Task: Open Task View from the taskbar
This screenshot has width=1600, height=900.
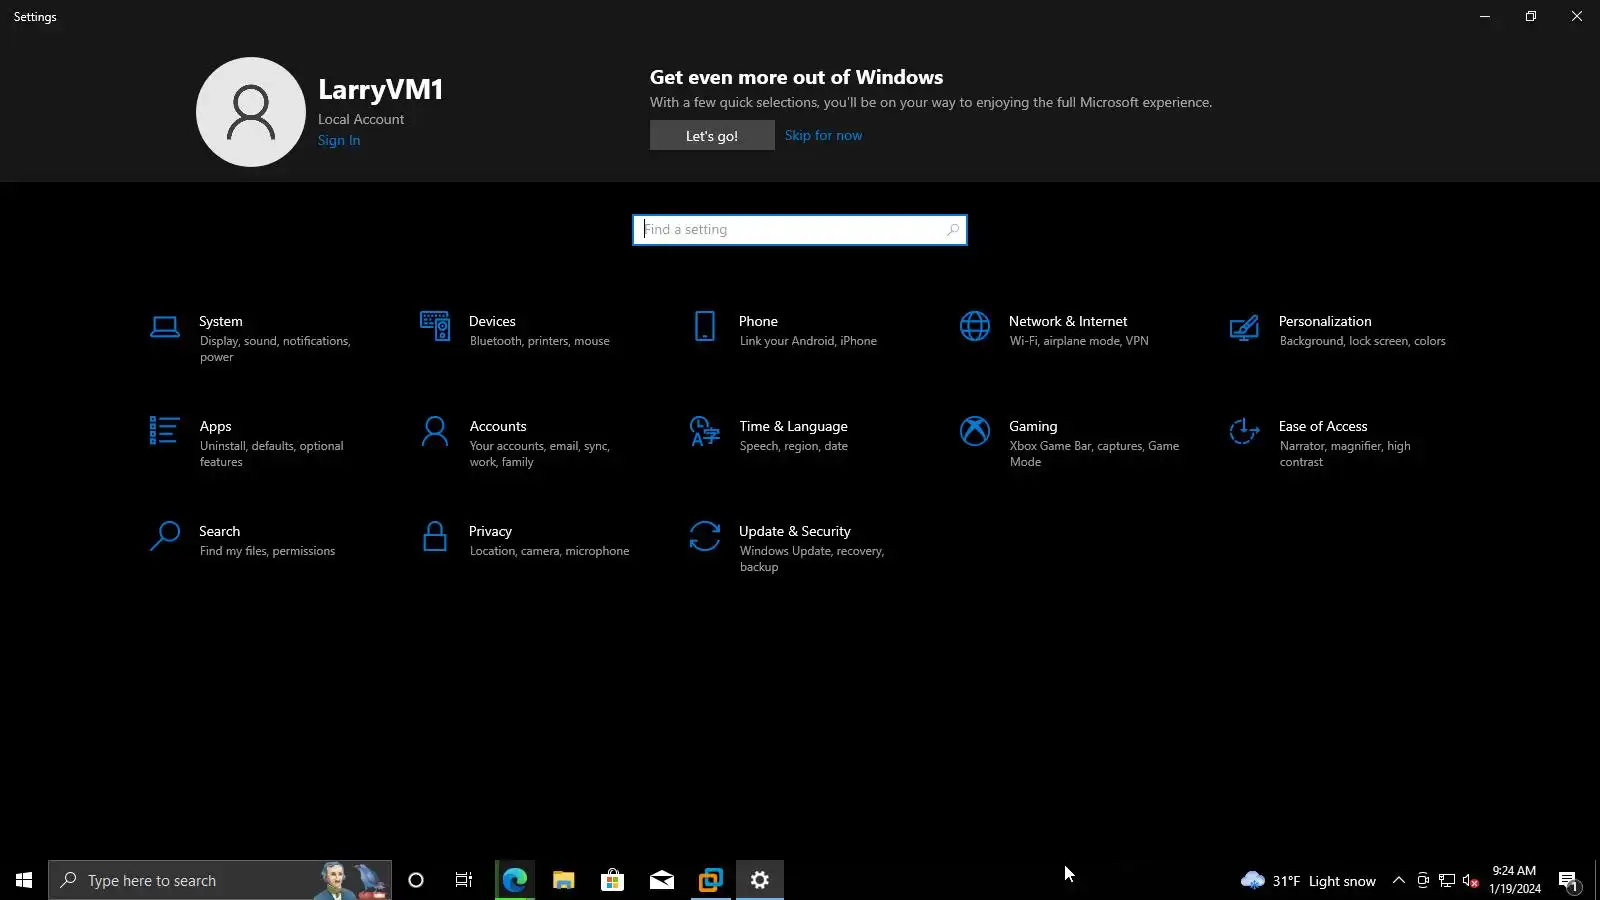Action: point(464,880)
